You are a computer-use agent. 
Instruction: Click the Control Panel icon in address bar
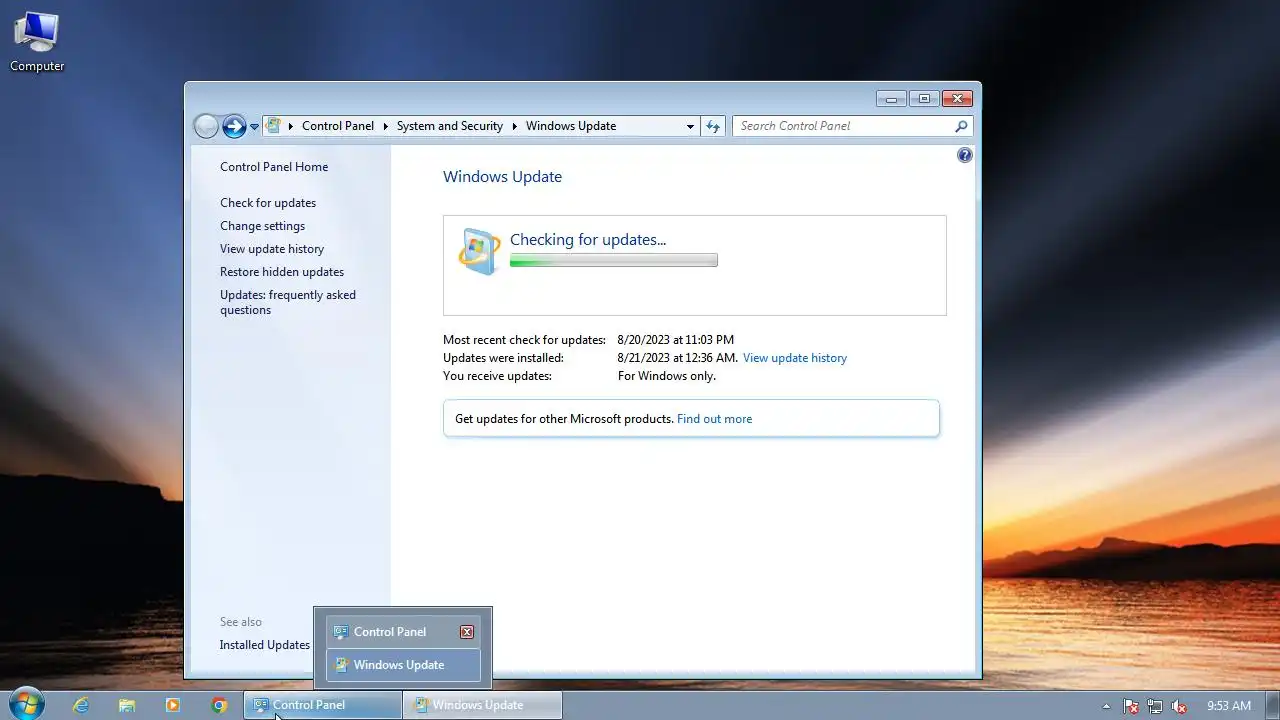(x=274, y=126)
